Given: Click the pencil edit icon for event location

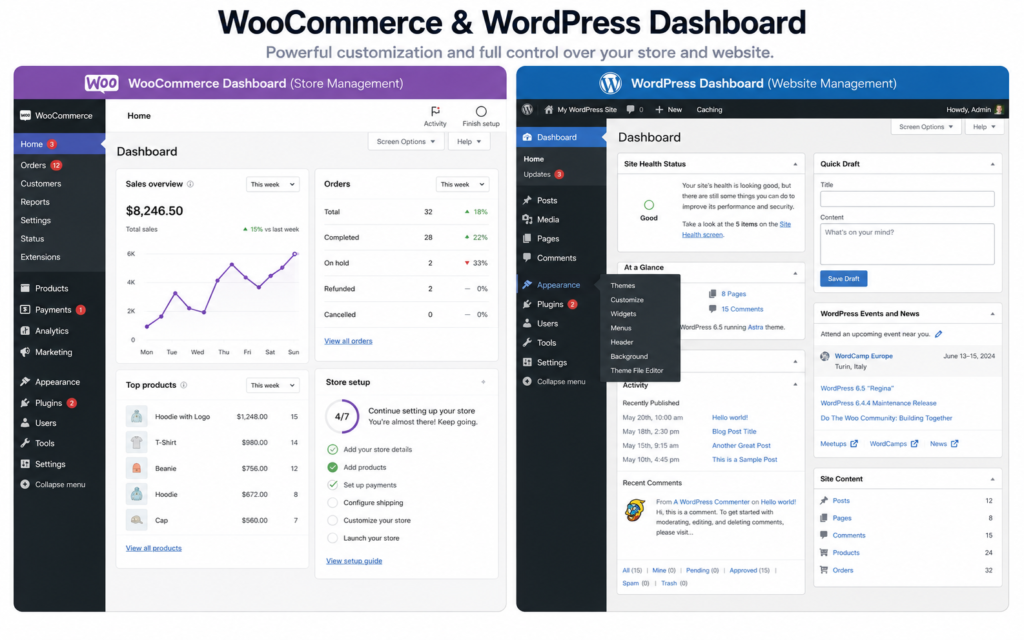Looking at the screenshot, I should pyautogui.click(x=938, y=334).
